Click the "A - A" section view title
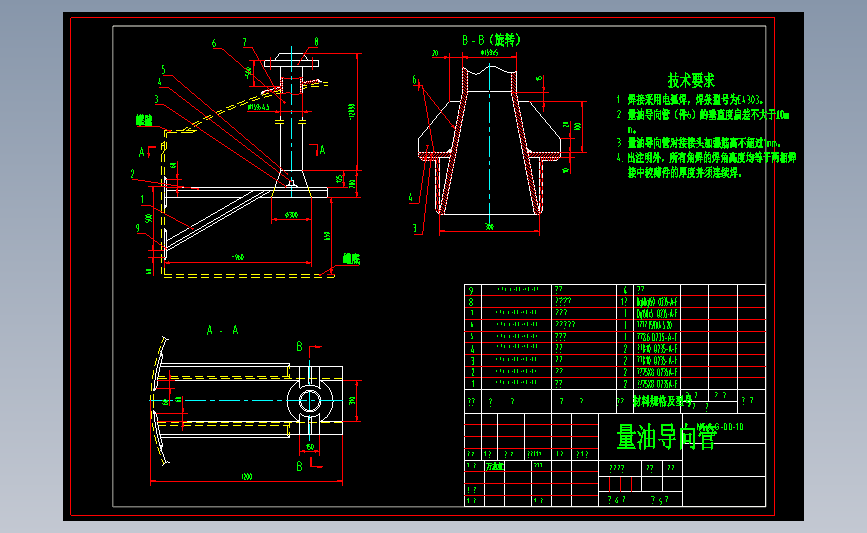This screenshot has width=867, height=533. pyautogui.click(x=222, y=330)
